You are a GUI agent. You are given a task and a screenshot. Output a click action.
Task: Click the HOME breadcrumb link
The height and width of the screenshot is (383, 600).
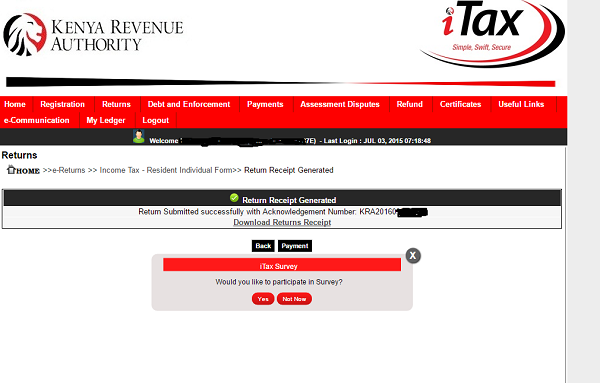pos(28,171)
